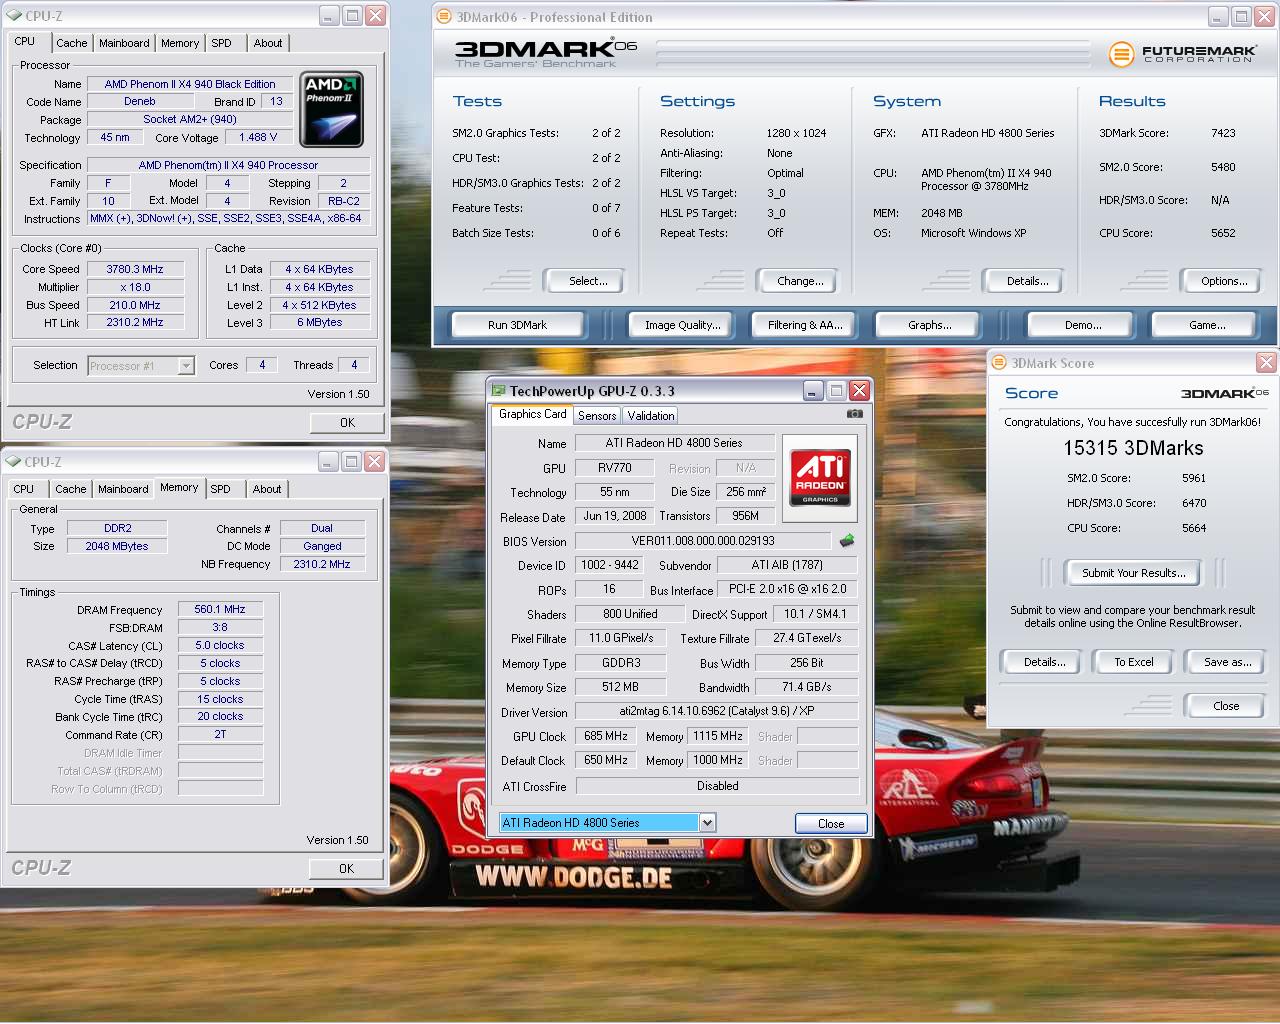Open Mainboard tab in top CPU-Z window

(x=124, y=43)
